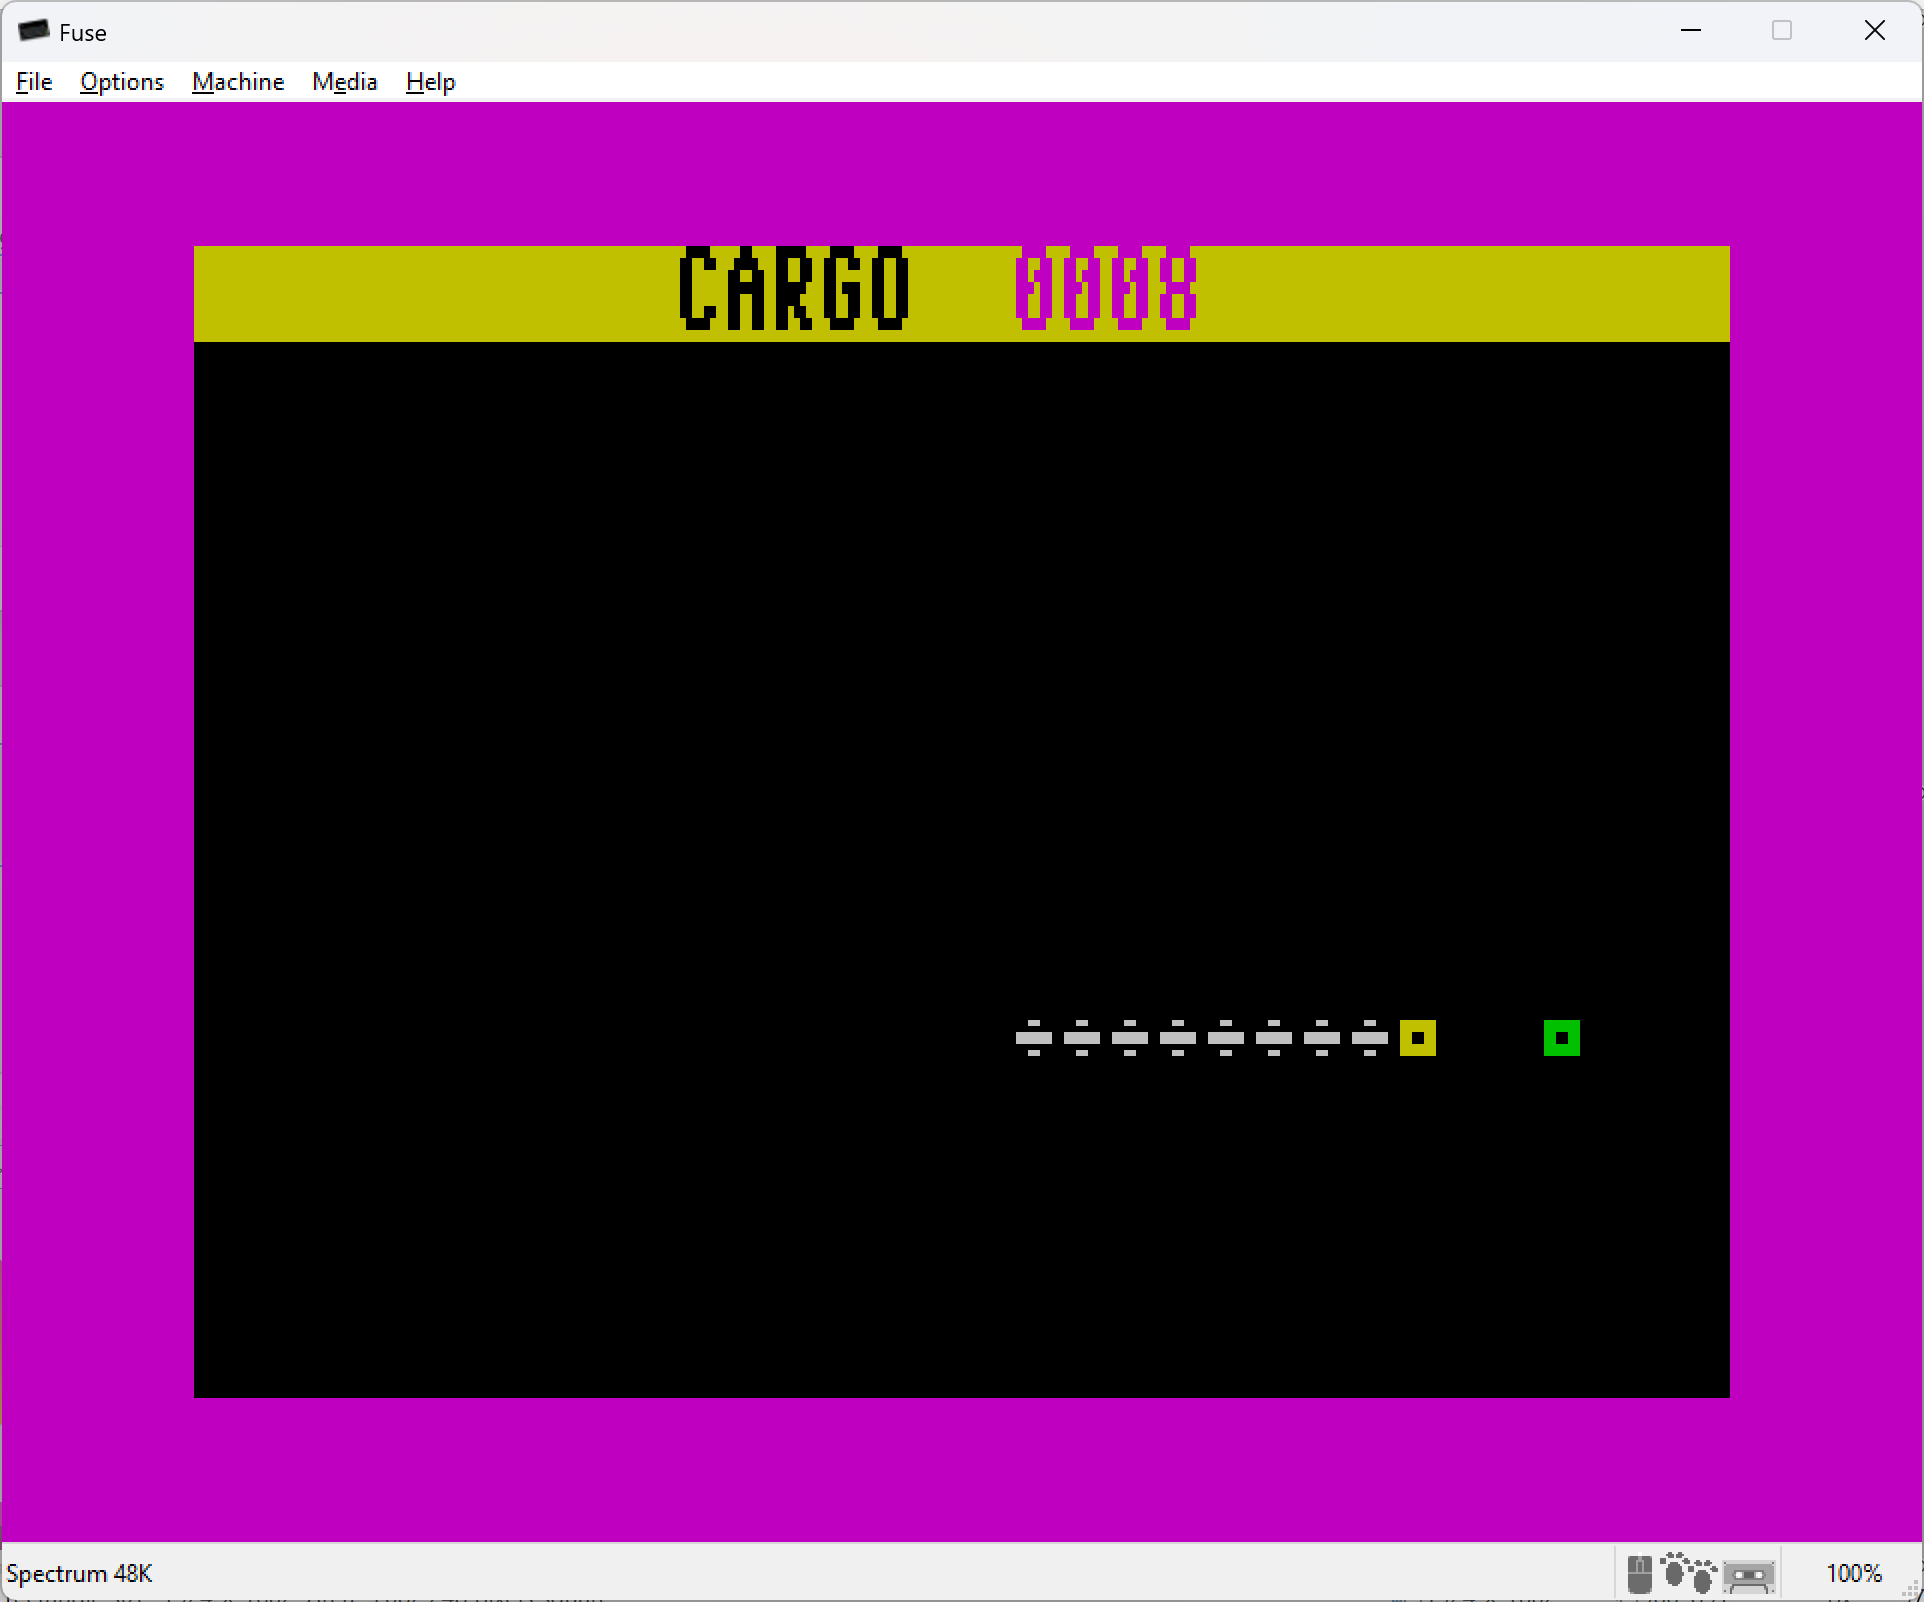Click the green square sprite
Image resolution: width=1924 pixels, height=1602 pixels.
[x=1561, y=1038]
